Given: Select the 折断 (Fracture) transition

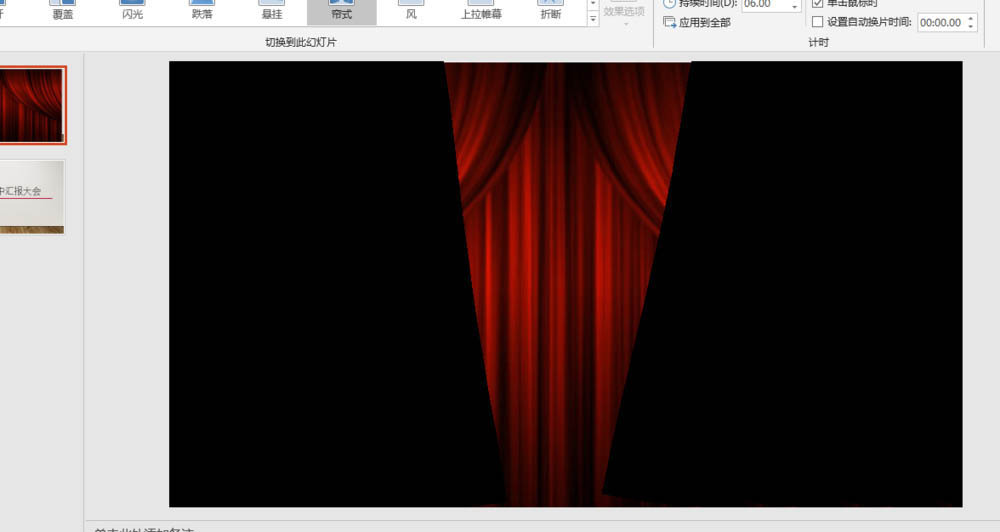Looking at the screenshot, I should coord(550,11).
